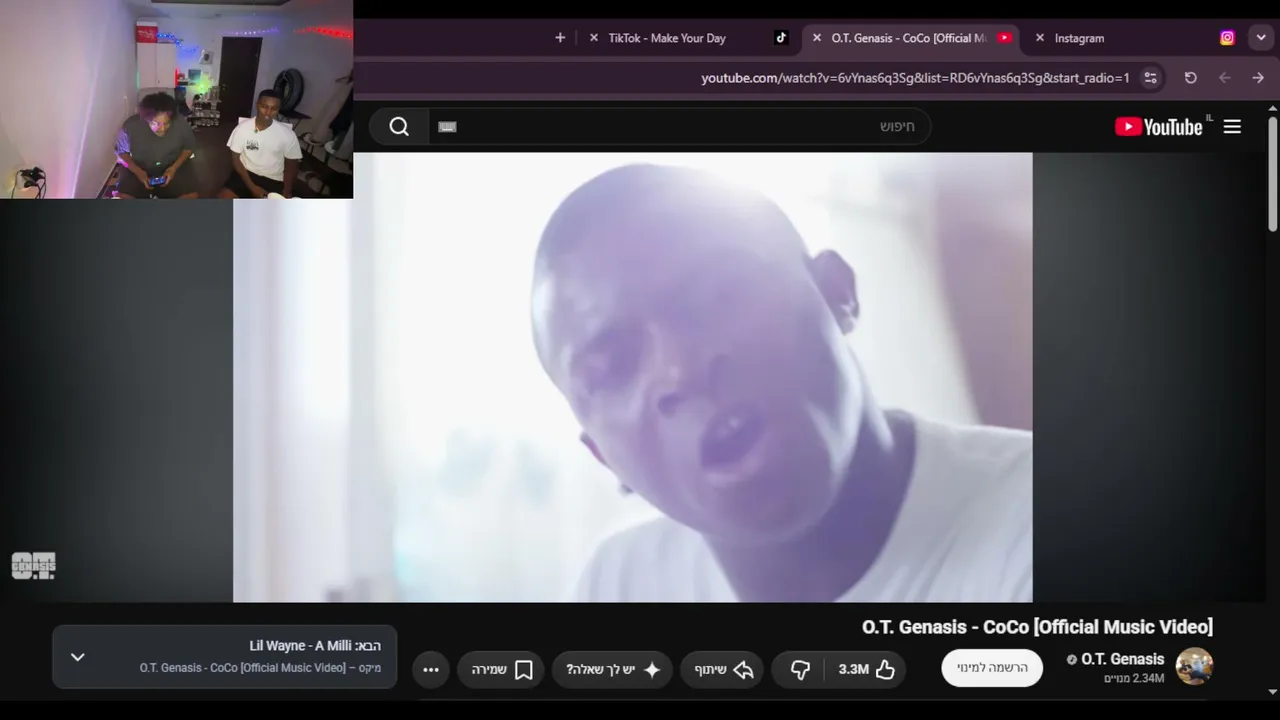Screen dimensions: 1280x720
Task: Share the CoCo video
Action: tap(723, 670)
